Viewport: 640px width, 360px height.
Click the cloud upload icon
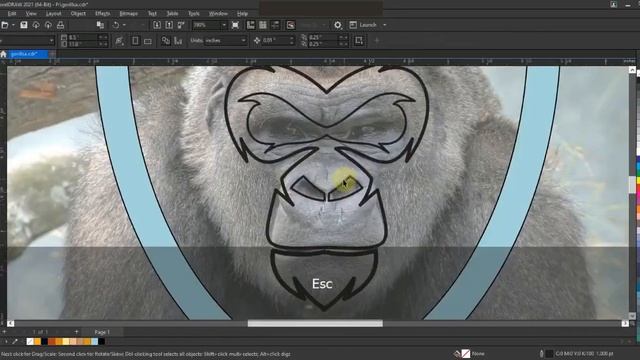click(36, 25)
